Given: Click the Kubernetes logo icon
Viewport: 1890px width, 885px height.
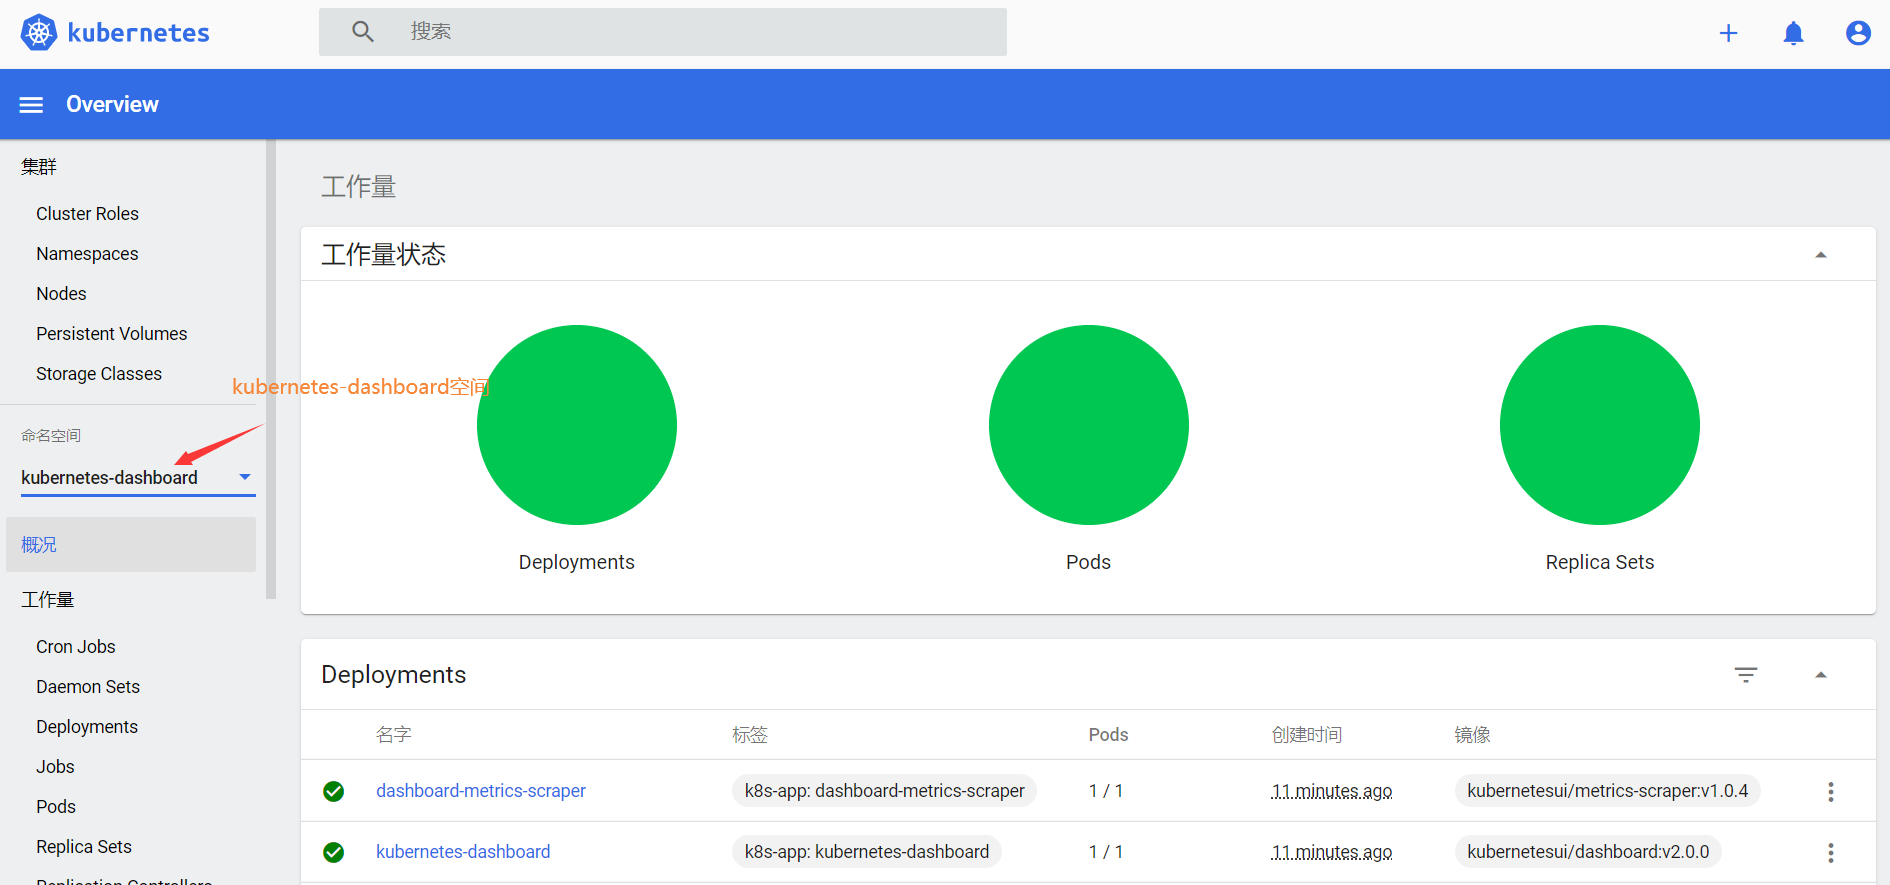Looking at the screenshot, I should point(39,33).
